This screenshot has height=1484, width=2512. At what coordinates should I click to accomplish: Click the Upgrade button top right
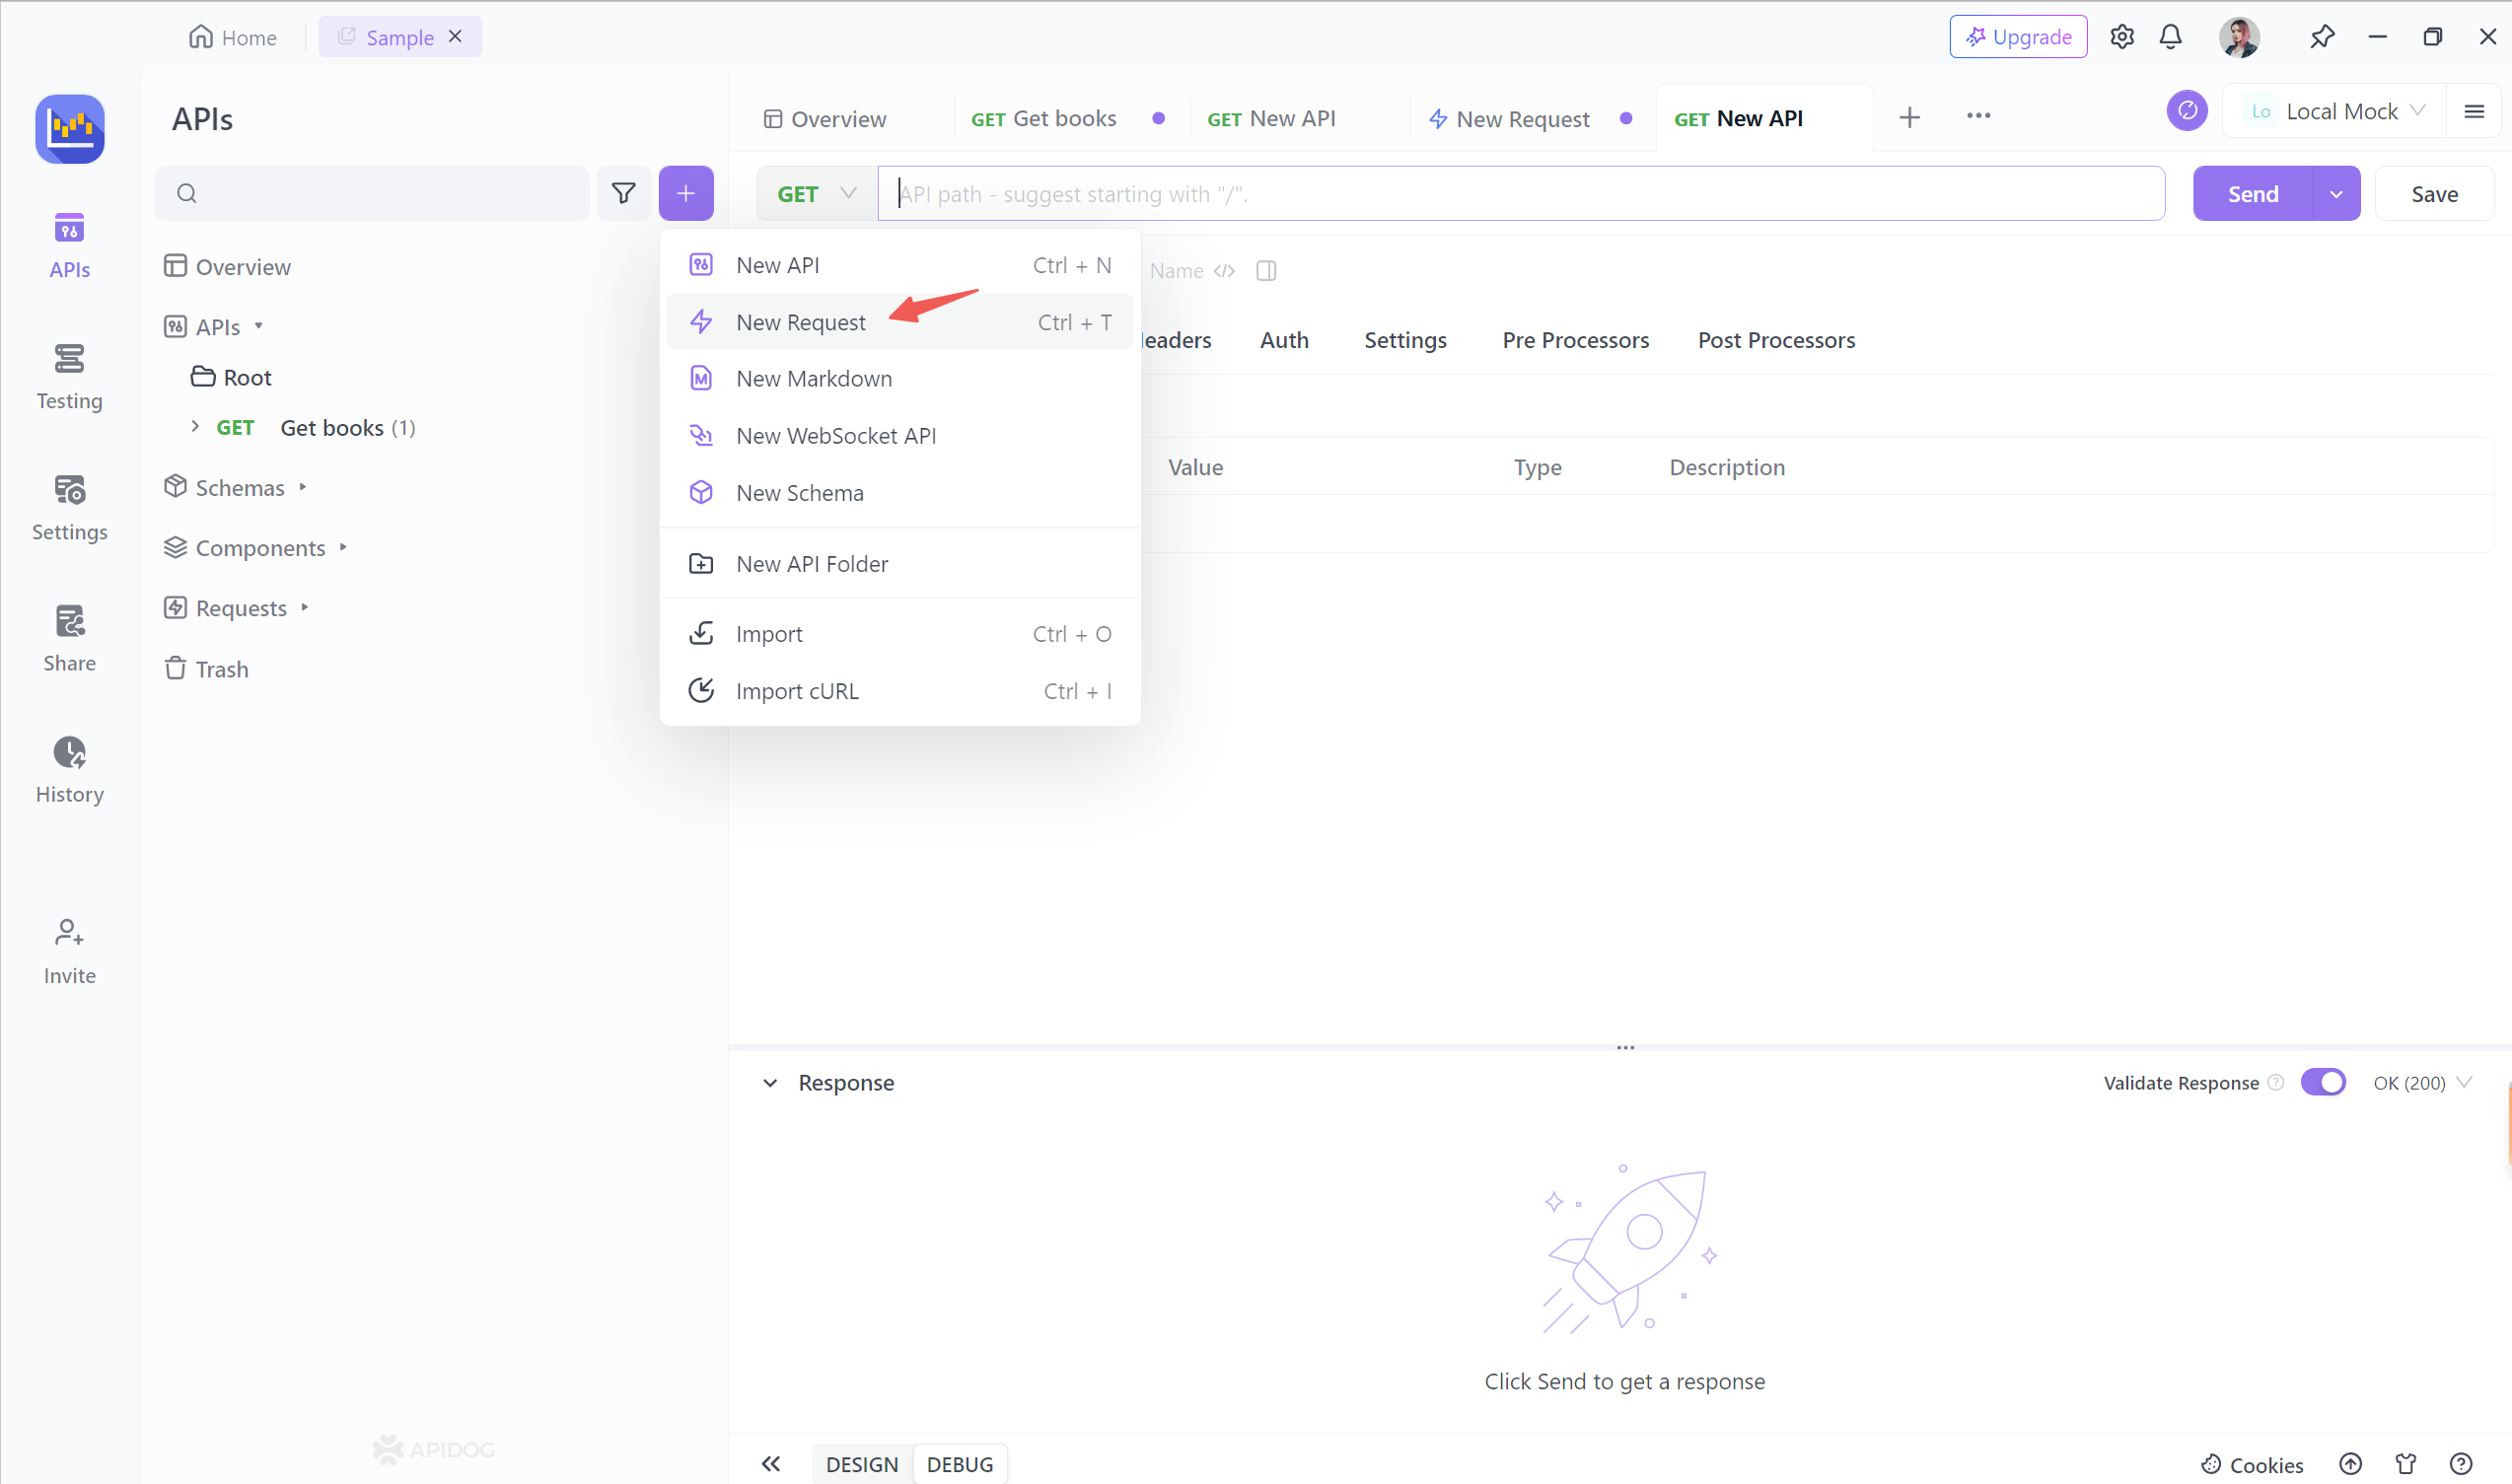[x=2021, y=37]
